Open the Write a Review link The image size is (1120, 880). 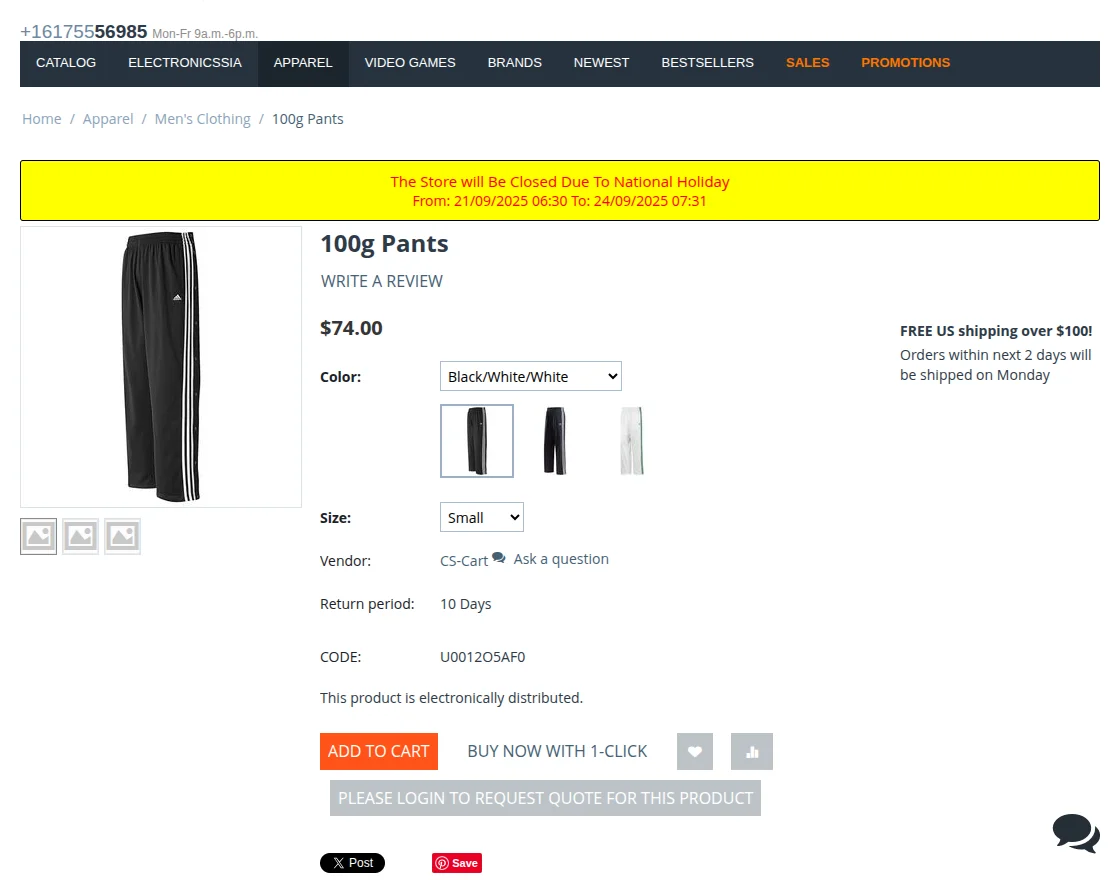click(x=381, y=281)
